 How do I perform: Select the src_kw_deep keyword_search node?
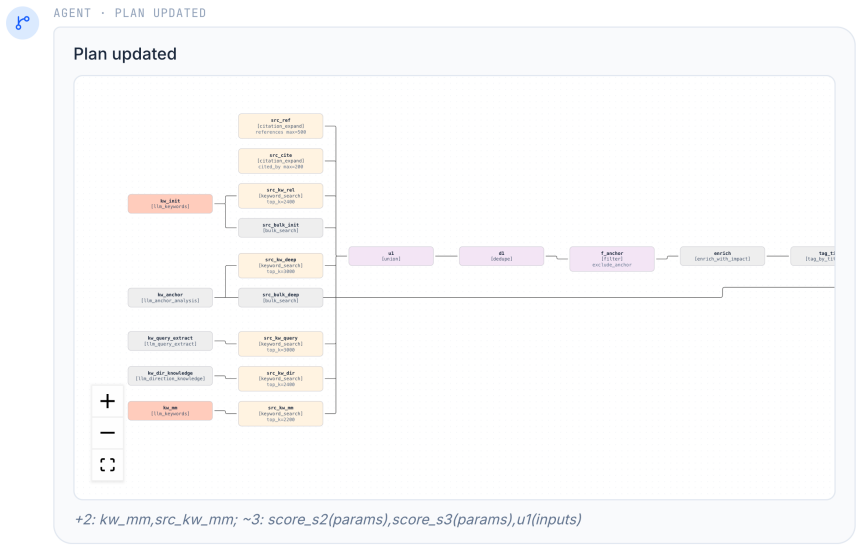pyautogui.click(x=280, y=266)
